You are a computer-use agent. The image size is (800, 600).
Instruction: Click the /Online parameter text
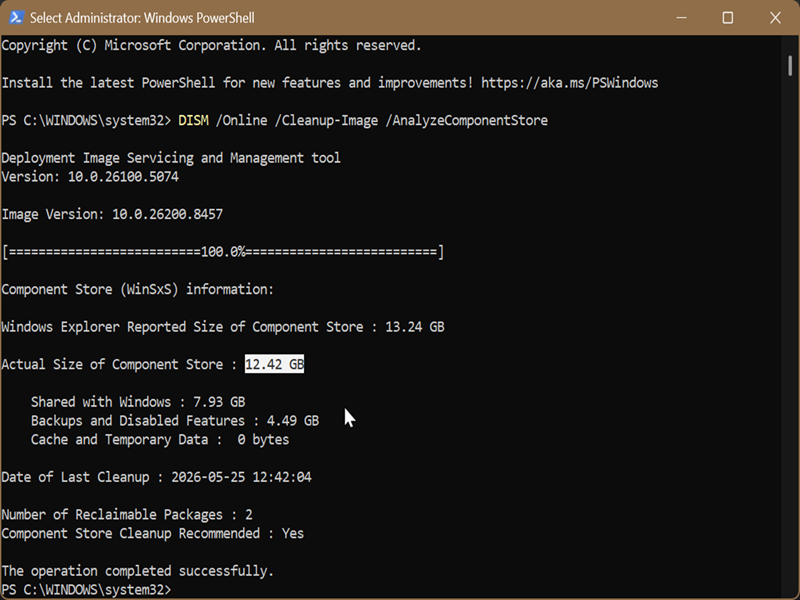241,120
